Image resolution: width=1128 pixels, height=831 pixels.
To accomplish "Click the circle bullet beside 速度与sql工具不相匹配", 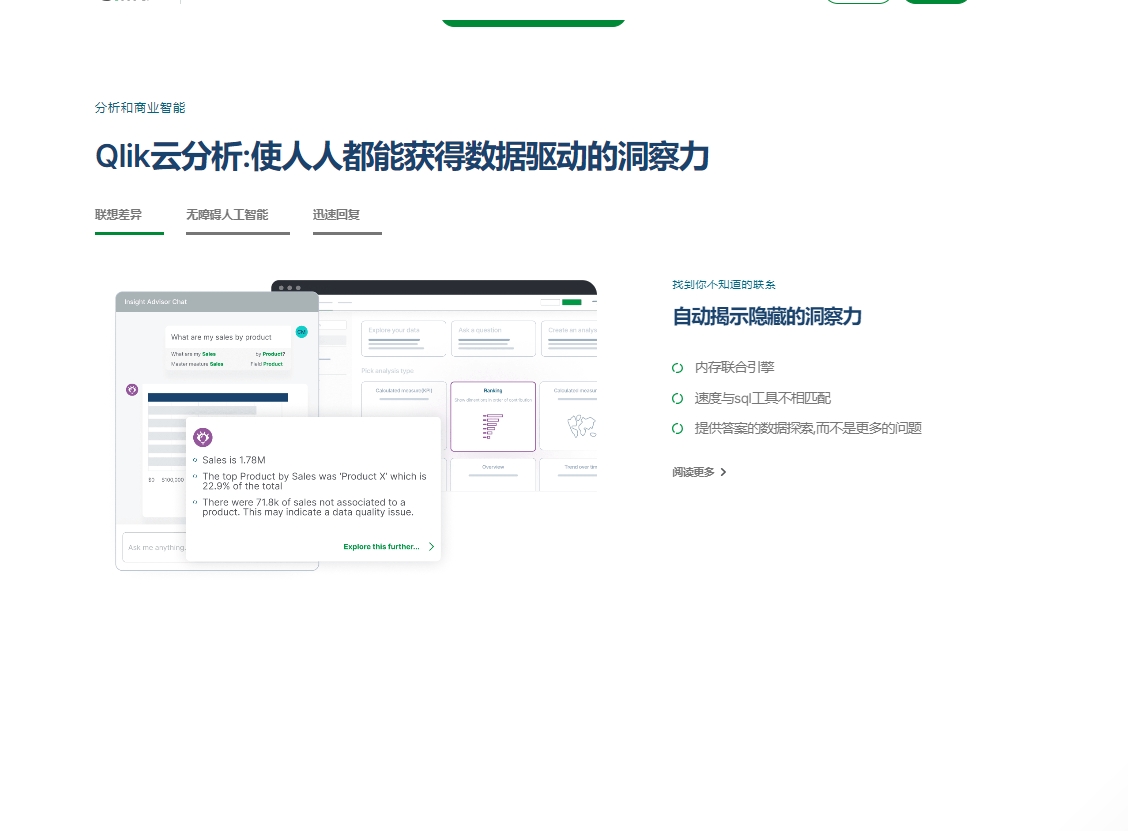I will pos(678,399).
